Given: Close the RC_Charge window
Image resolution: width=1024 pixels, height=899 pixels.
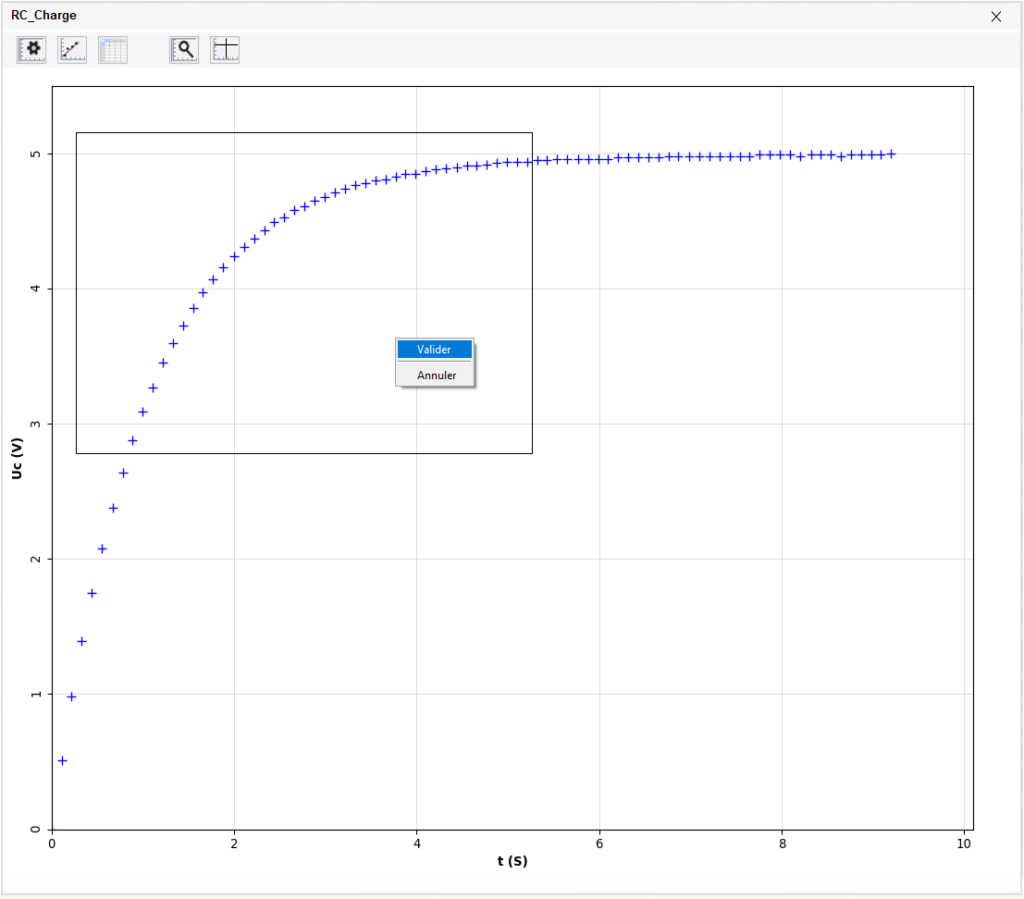Looking at the screenshot, I should click(x=995, y=16).
